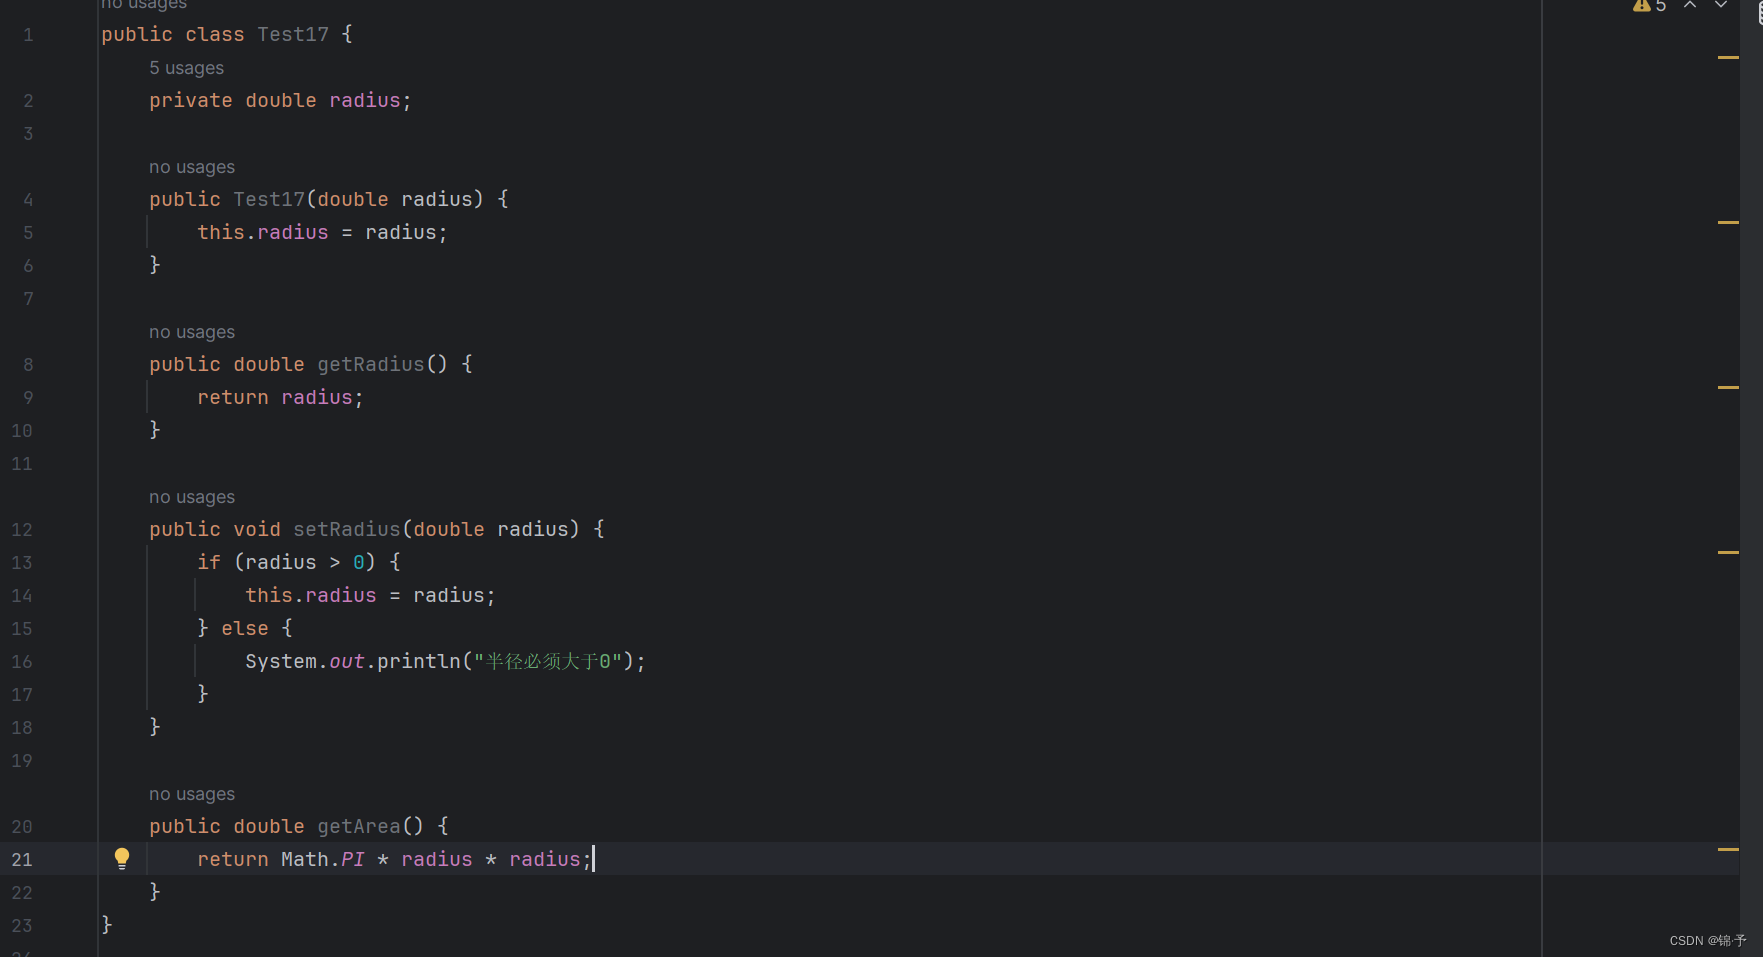Click 'return radius;' statement on line 9

point(280,397)
